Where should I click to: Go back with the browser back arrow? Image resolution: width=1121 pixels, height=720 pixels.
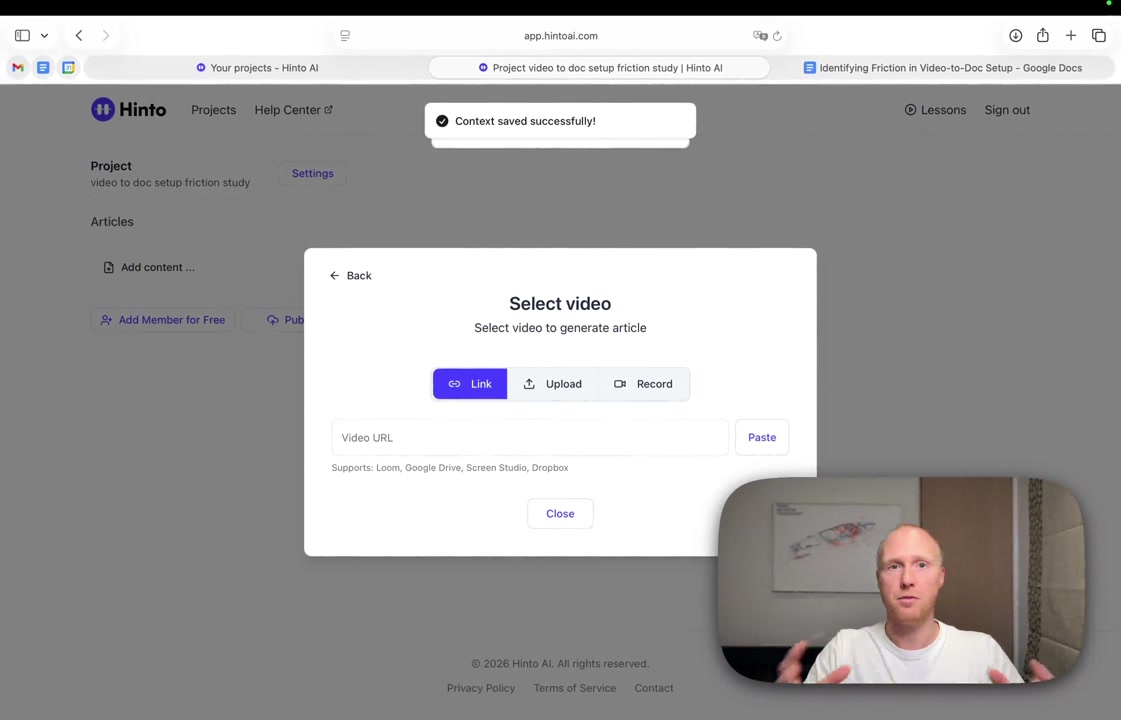[x=79, y=35]
